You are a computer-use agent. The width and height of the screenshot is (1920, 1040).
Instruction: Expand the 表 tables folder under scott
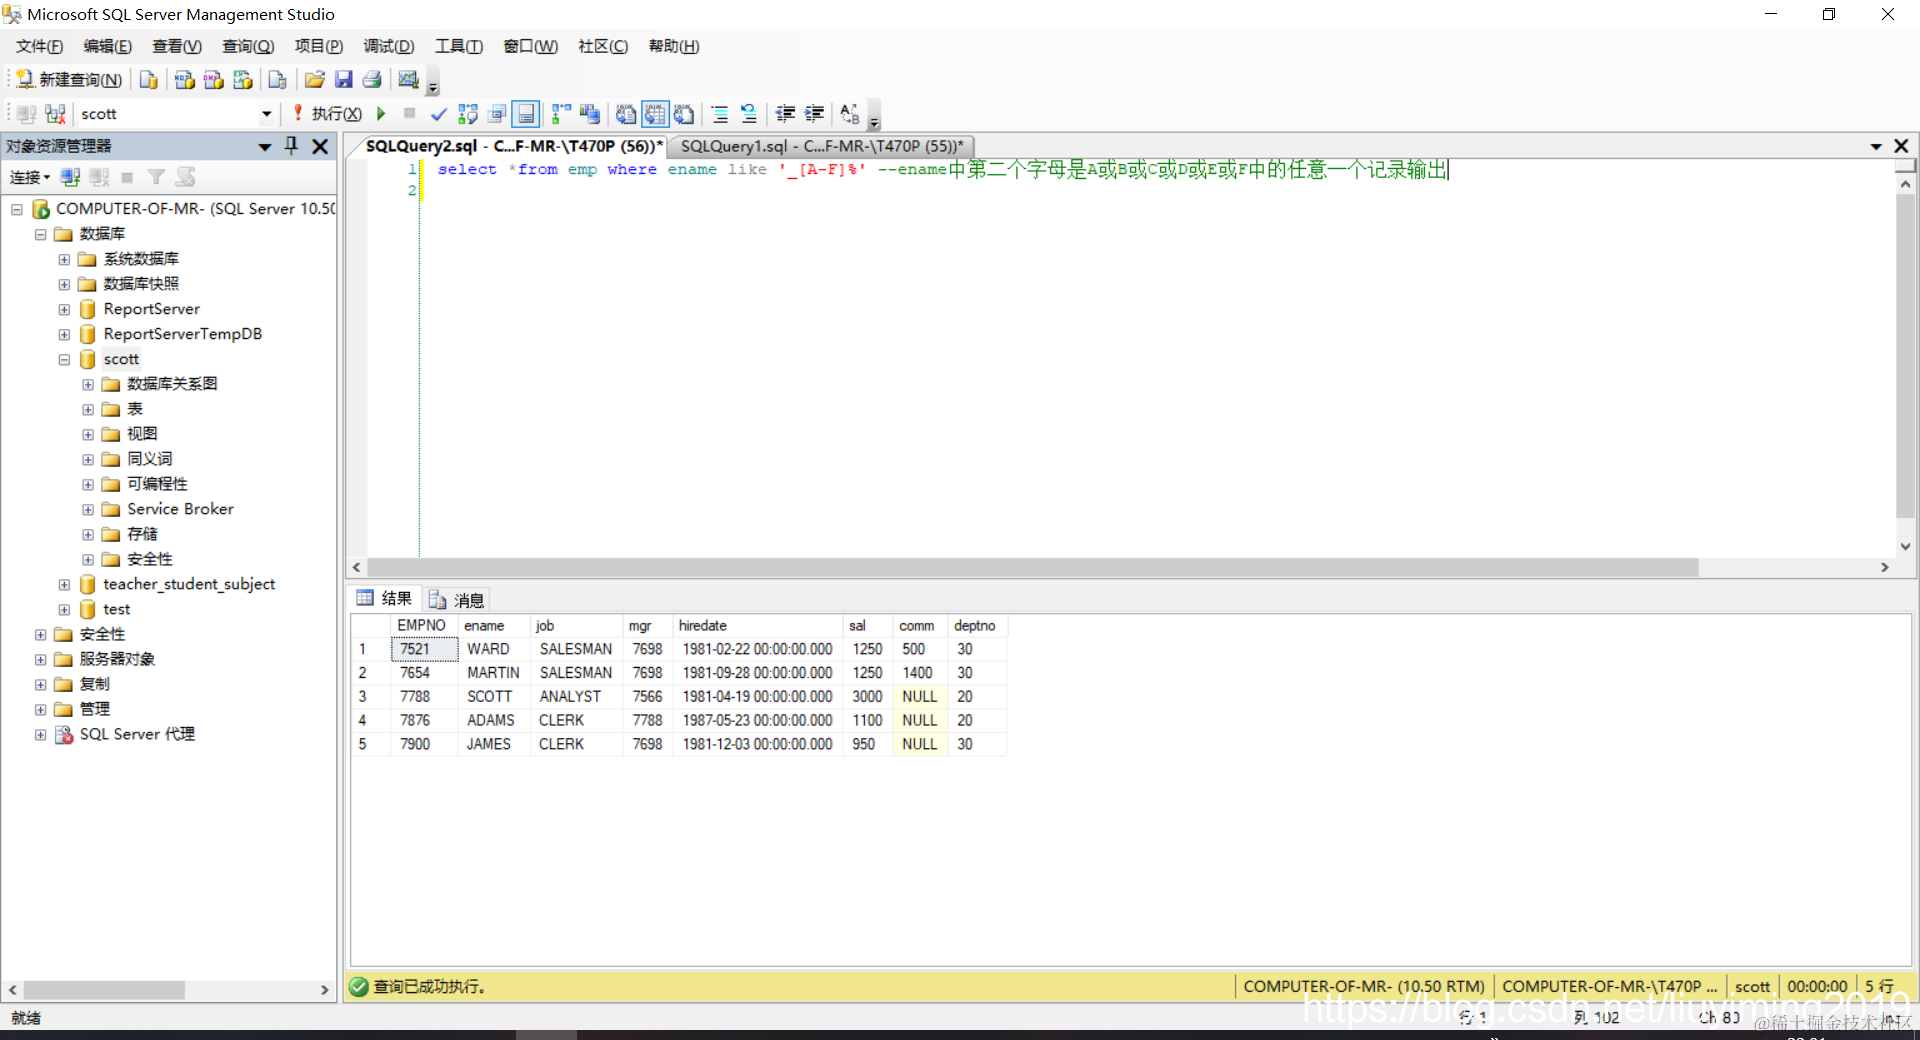click(x=88, y=409)
